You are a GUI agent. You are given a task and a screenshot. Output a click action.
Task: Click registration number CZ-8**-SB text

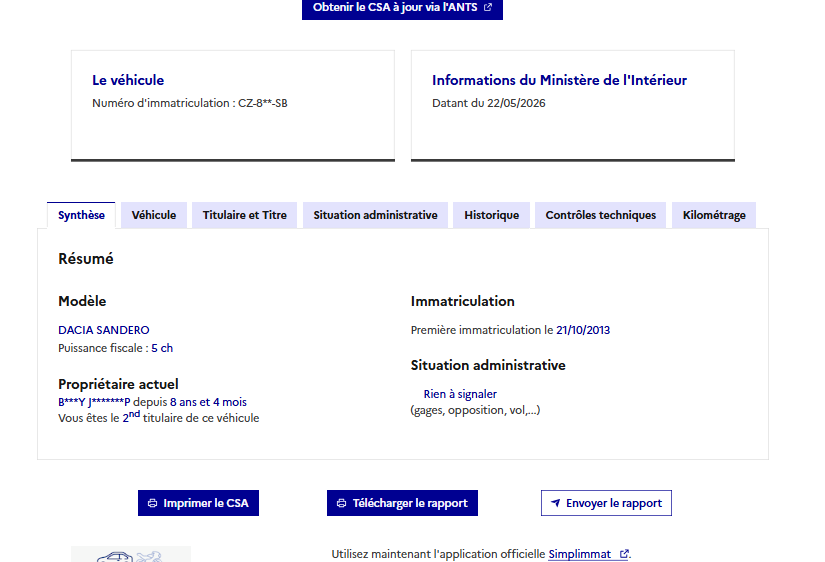click(263, 103)
